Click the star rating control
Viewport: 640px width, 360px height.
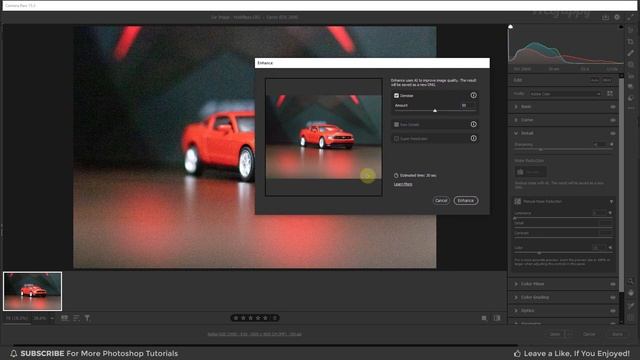[x=255, y=318]
